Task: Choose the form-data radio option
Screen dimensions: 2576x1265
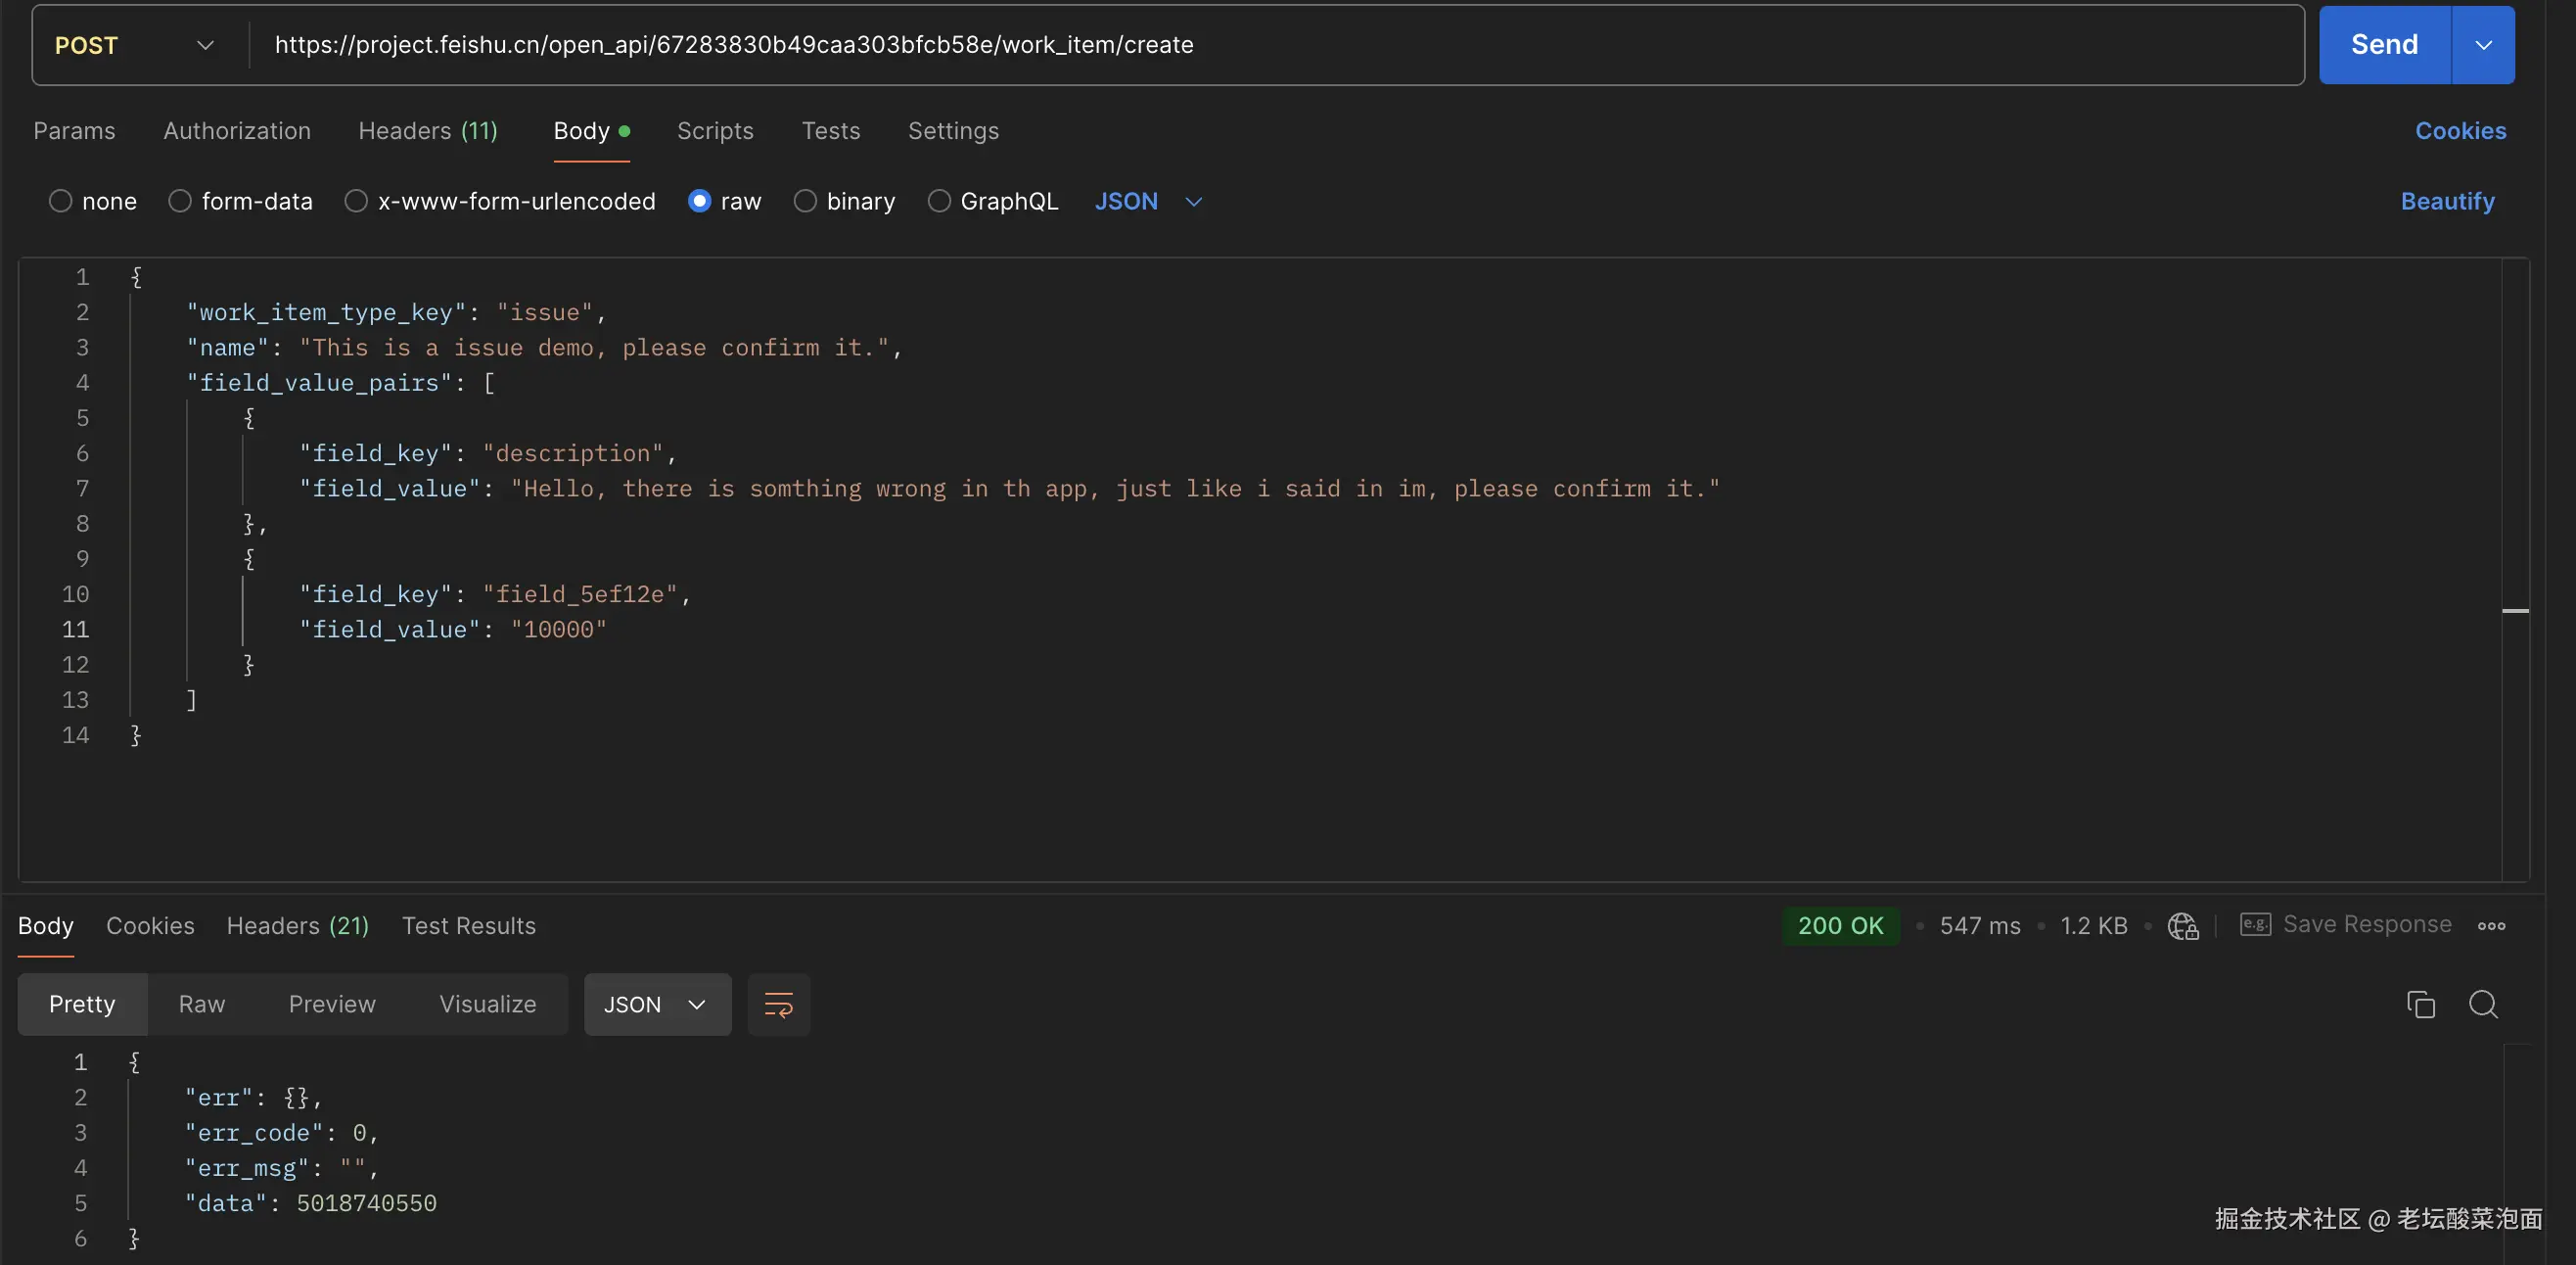Action: [180, 201]
